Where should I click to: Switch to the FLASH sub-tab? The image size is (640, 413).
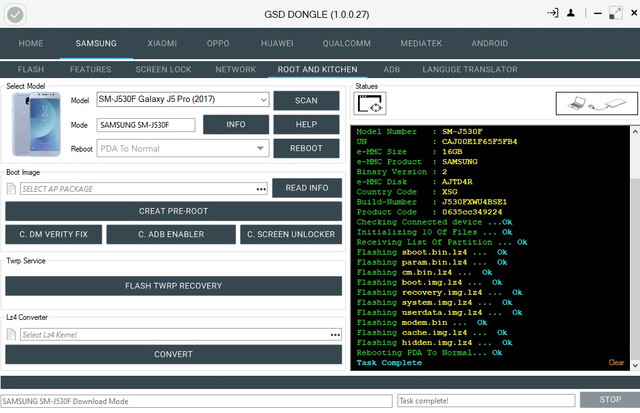click(x=31, y=69)
